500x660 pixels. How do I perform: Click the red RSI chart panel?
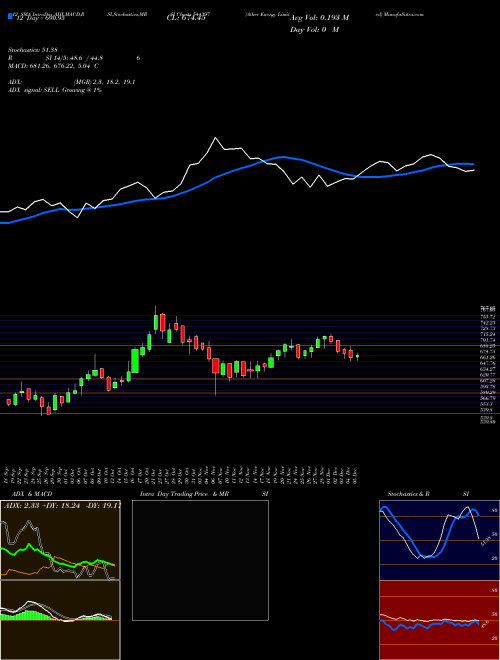click(439, 620)
